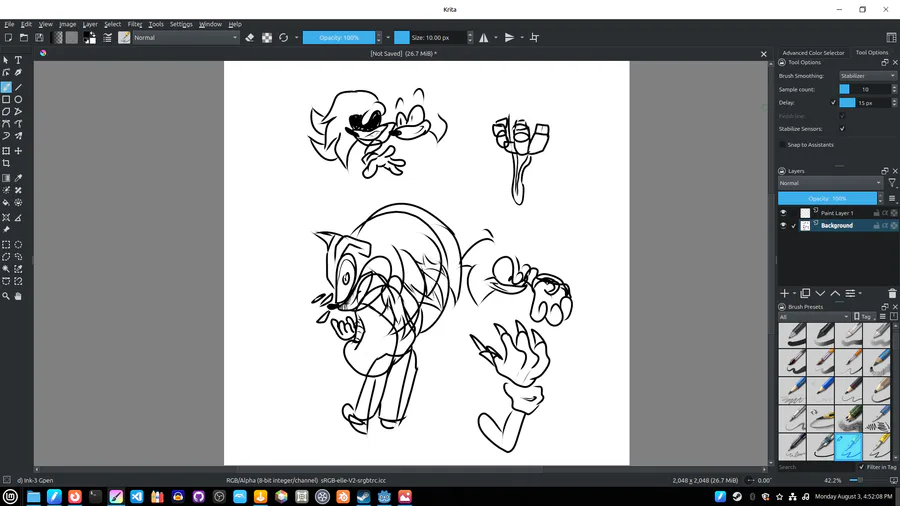
Task: Add new layer with plus button
Action: point(785,294)
